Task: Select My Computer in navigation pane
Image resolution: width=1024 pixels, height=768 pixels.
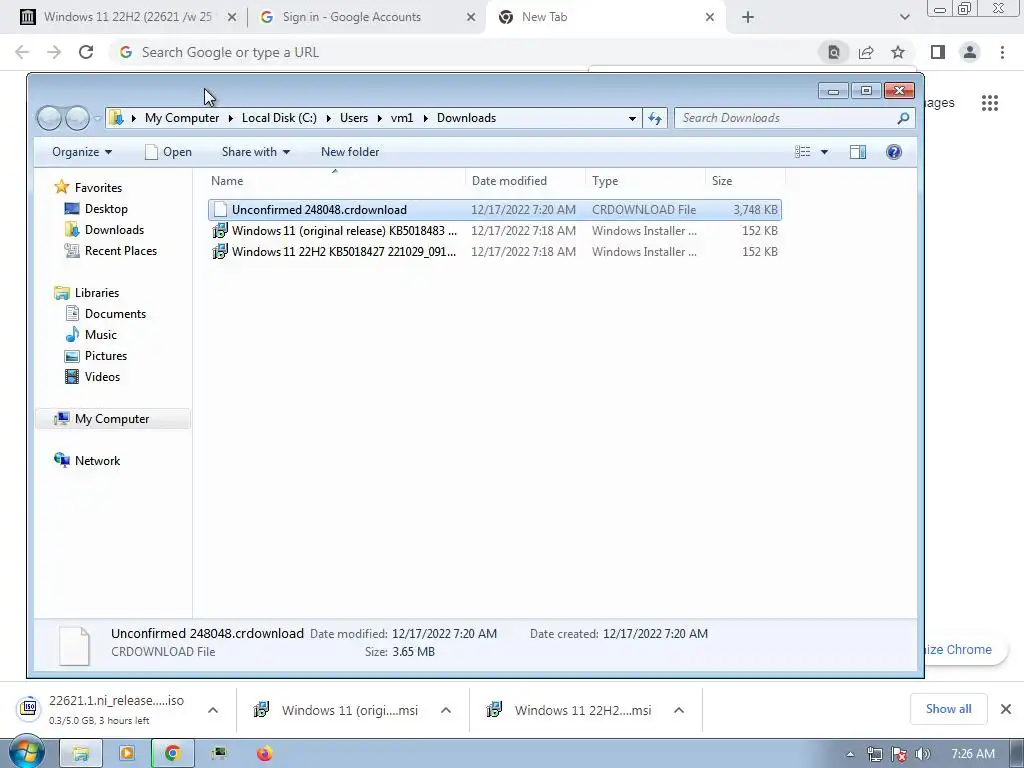Action: tap(112, 419)
